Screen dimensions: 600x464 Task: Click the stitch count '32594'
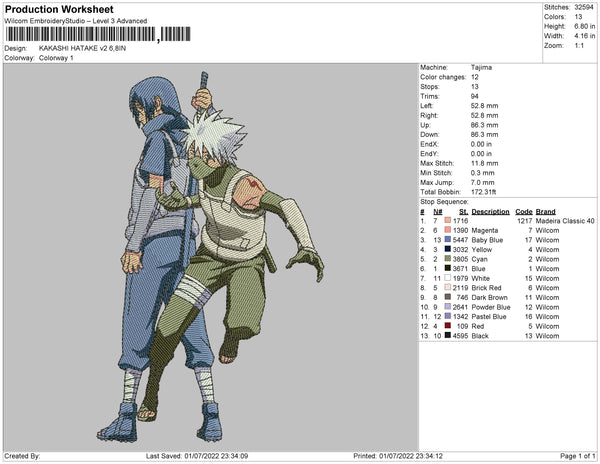[x=584, y=7]
